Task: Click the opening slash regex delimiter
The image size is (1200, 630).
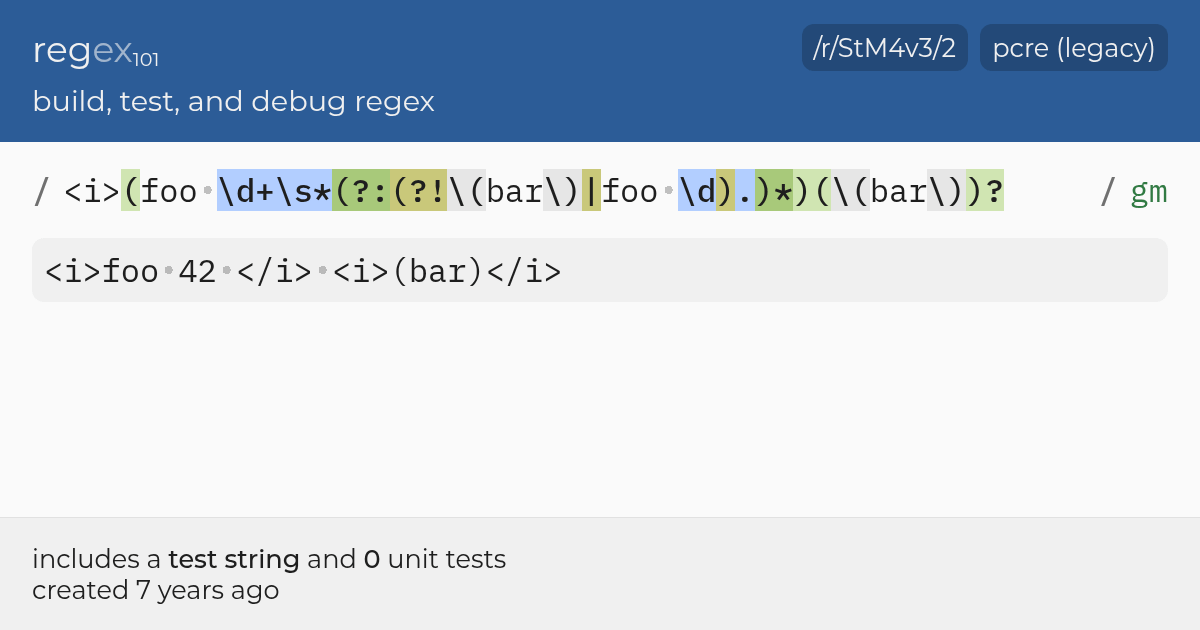Action: (41, 191)
